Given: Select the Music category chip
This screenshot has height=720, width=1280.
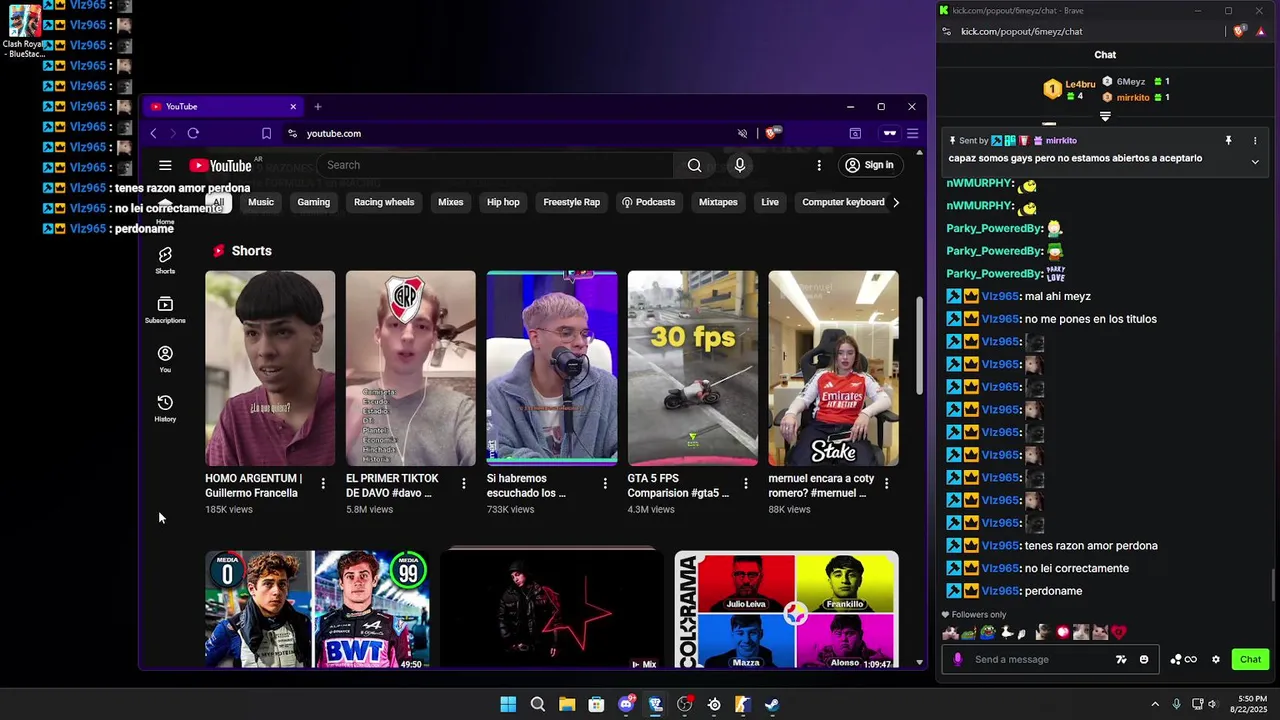Looking at the screenshot, I should pyautogui.click(x=261, y=202).
